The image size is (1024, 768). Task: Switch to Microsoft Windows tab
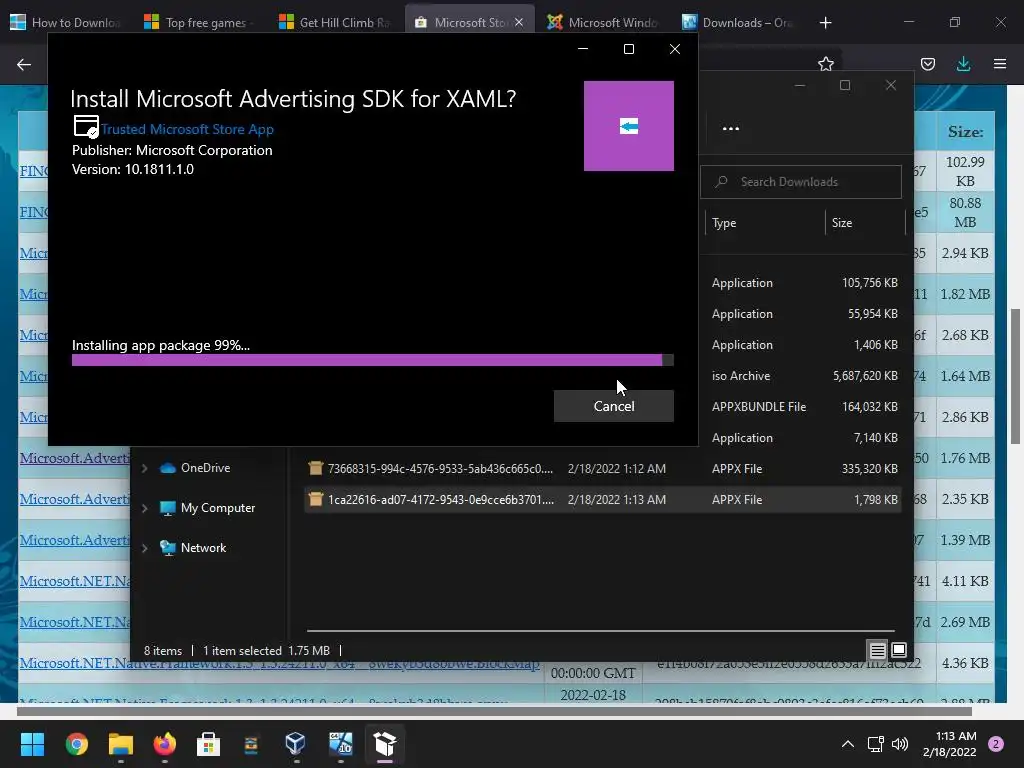(x=602, y=22)
